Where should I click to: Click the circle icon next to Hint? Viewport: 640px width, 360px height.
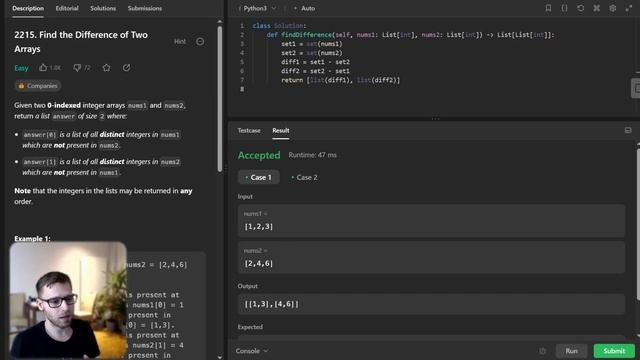pyautogui.click(x=200, y=42)
